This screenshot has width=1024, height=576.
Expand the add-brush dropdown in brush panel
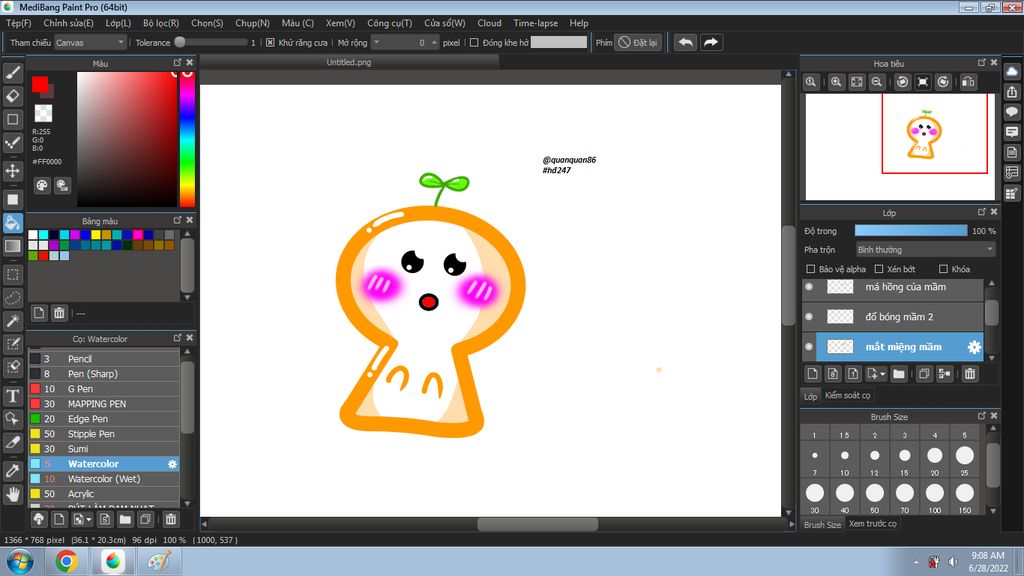(x=88, y=520)
